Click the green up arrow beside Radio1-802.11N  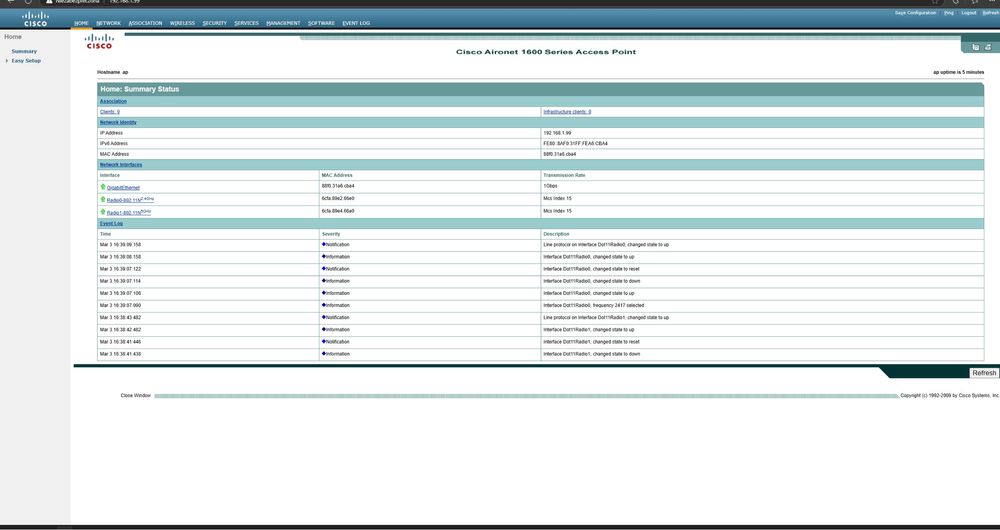103,211
